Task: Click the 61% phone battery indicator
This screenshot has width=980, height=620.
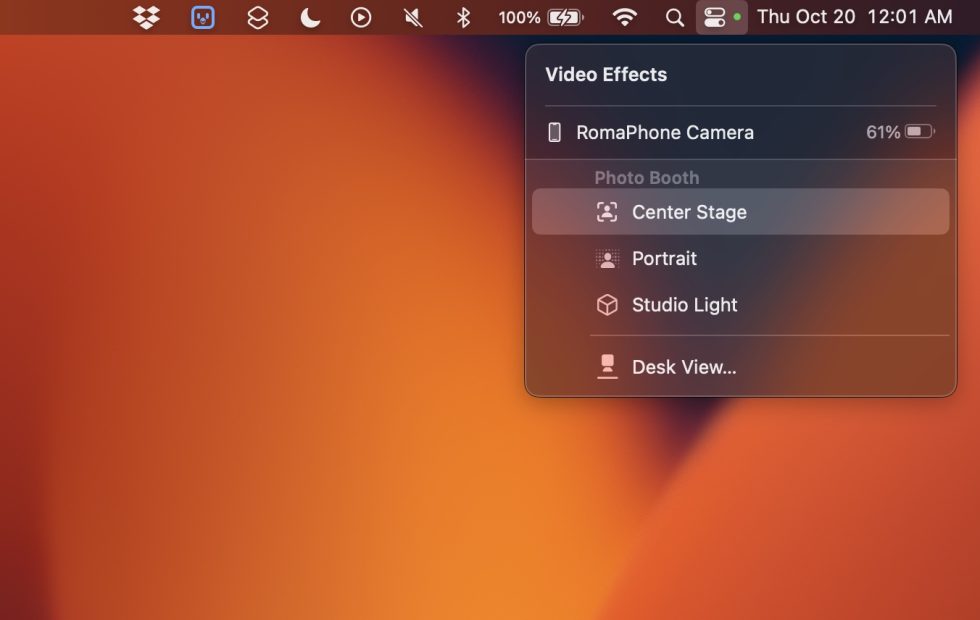Action: (x=901, y=132)
